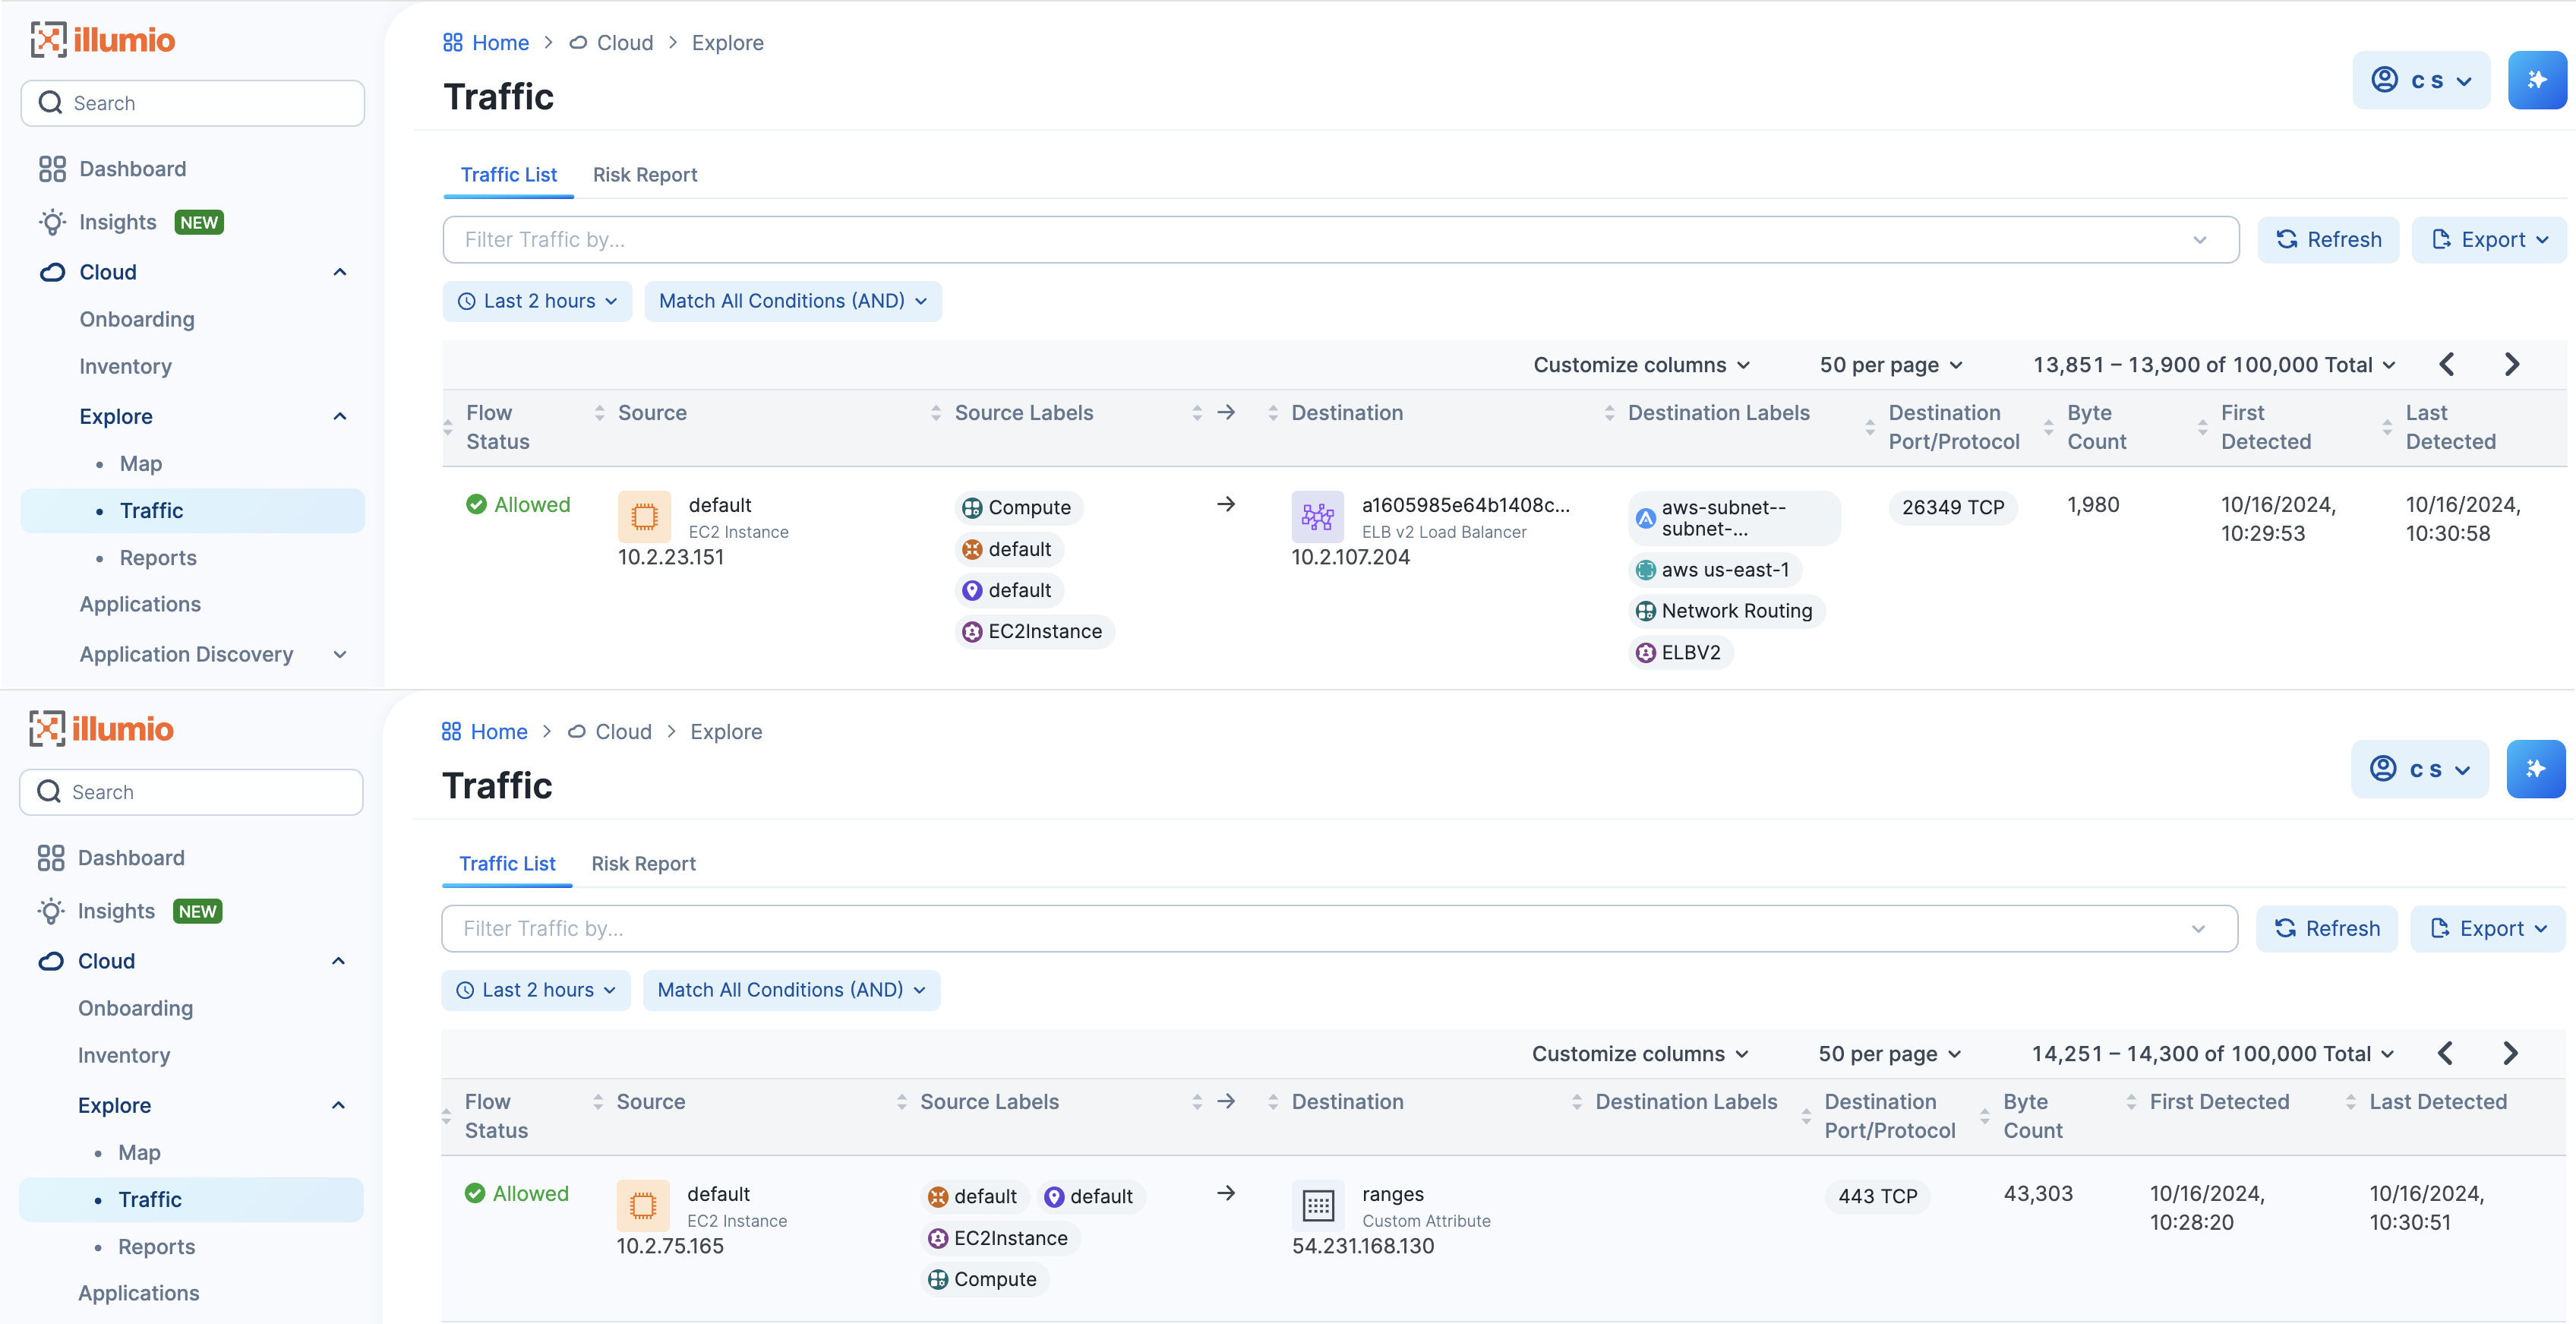Open Applications in the upper sidebar

[x=140, y=605]
